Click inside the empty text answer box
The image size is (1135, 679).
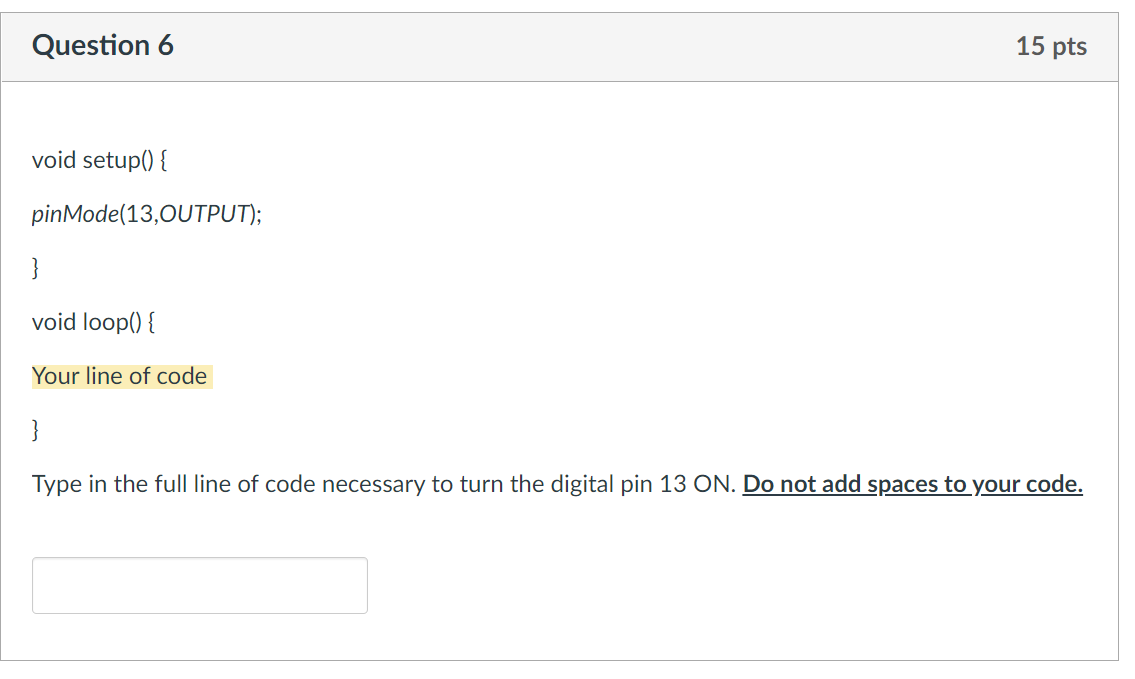click(x=199, y=585)
